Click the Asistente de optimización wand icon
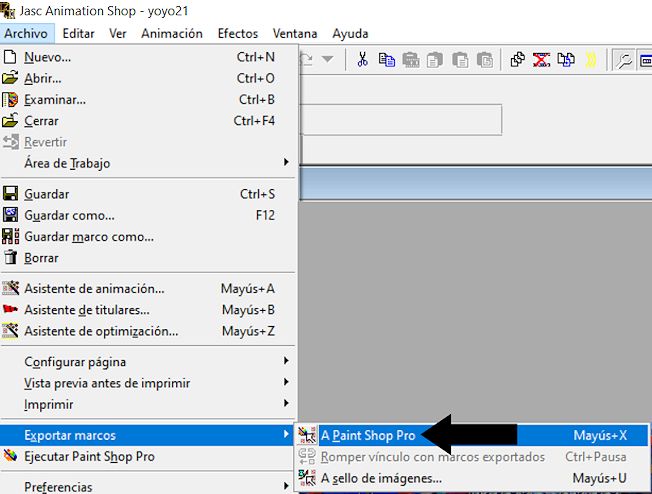This screenshot has width=652, height=494. [10, 331]
